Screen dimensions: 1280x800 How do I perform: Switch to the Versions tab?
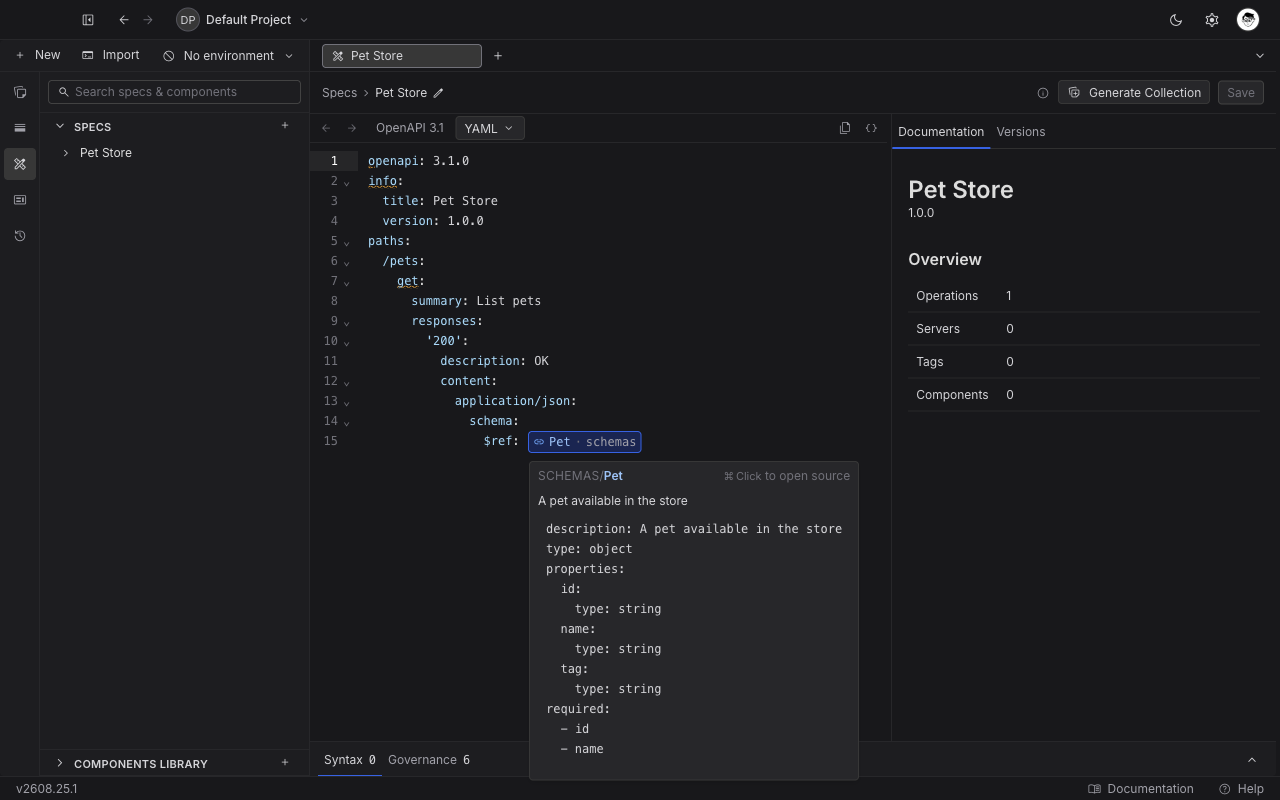1021,132
